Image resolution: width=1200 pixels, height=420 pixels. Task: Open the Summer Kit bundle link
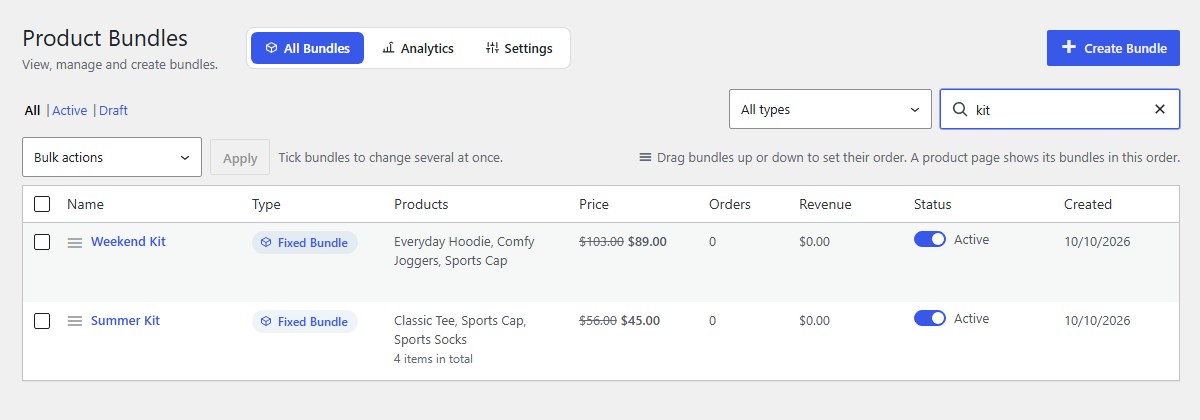(125, 321)
